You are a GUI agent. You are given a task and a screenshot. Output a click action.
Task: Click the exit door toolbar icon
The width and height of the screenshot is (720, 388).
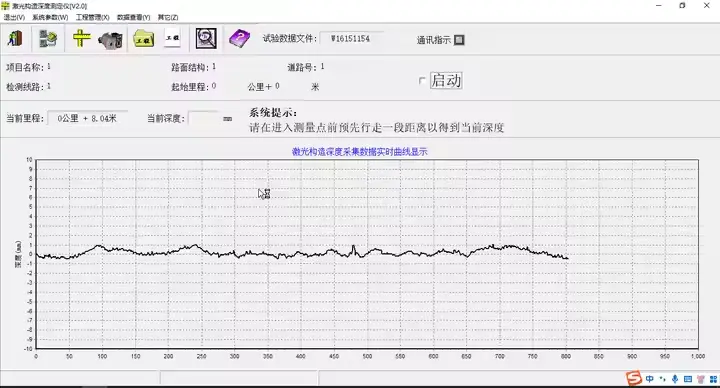pyautogui.click(x=15, y=39)
